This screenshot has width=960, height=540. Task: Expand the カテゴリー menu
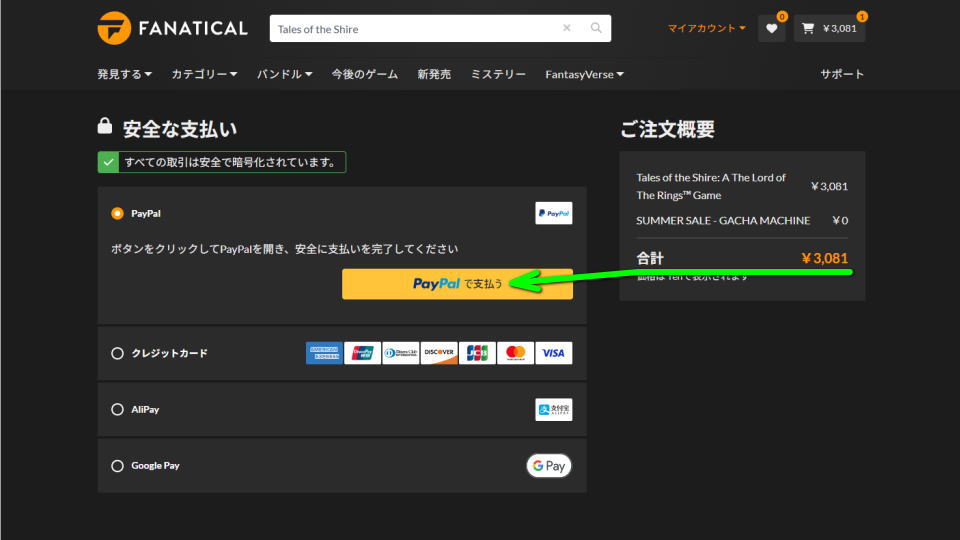204,74
